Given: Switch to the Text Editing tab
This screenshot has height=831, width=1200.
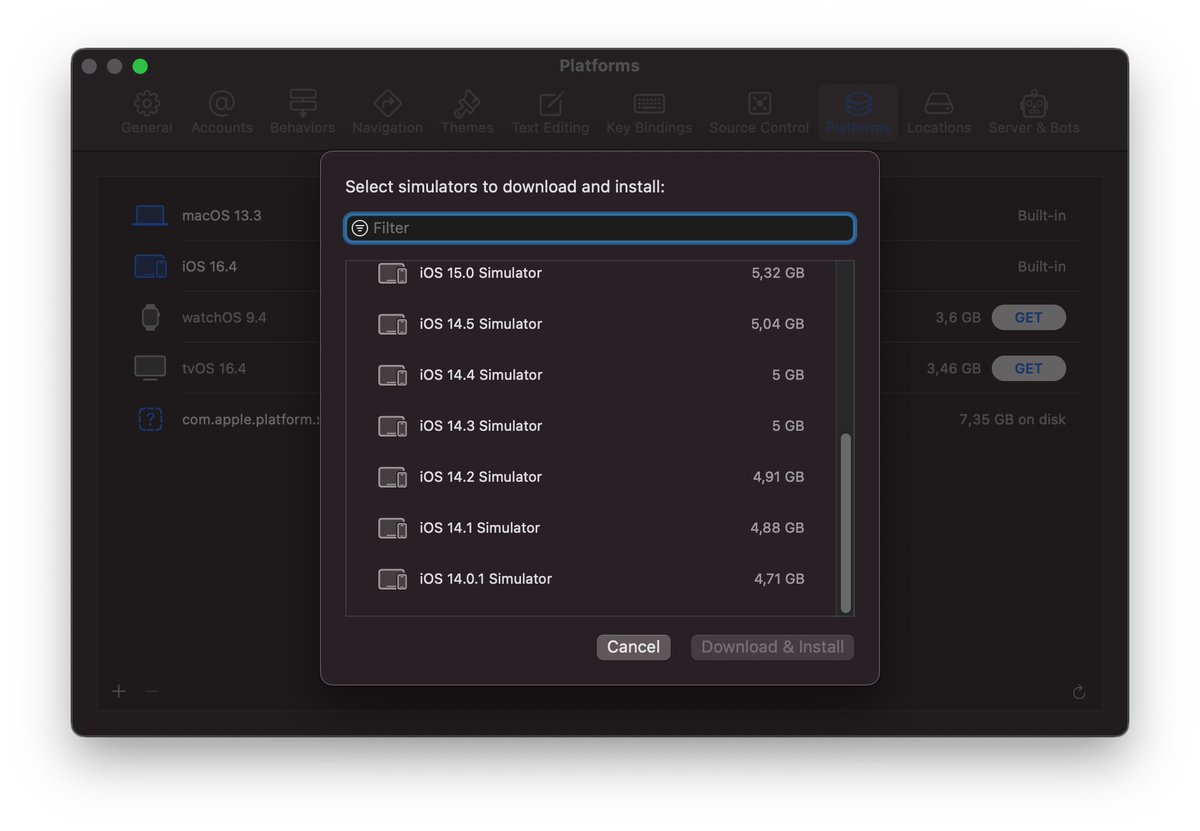Looking at the screenshot, I should click(x=550, y=110).
